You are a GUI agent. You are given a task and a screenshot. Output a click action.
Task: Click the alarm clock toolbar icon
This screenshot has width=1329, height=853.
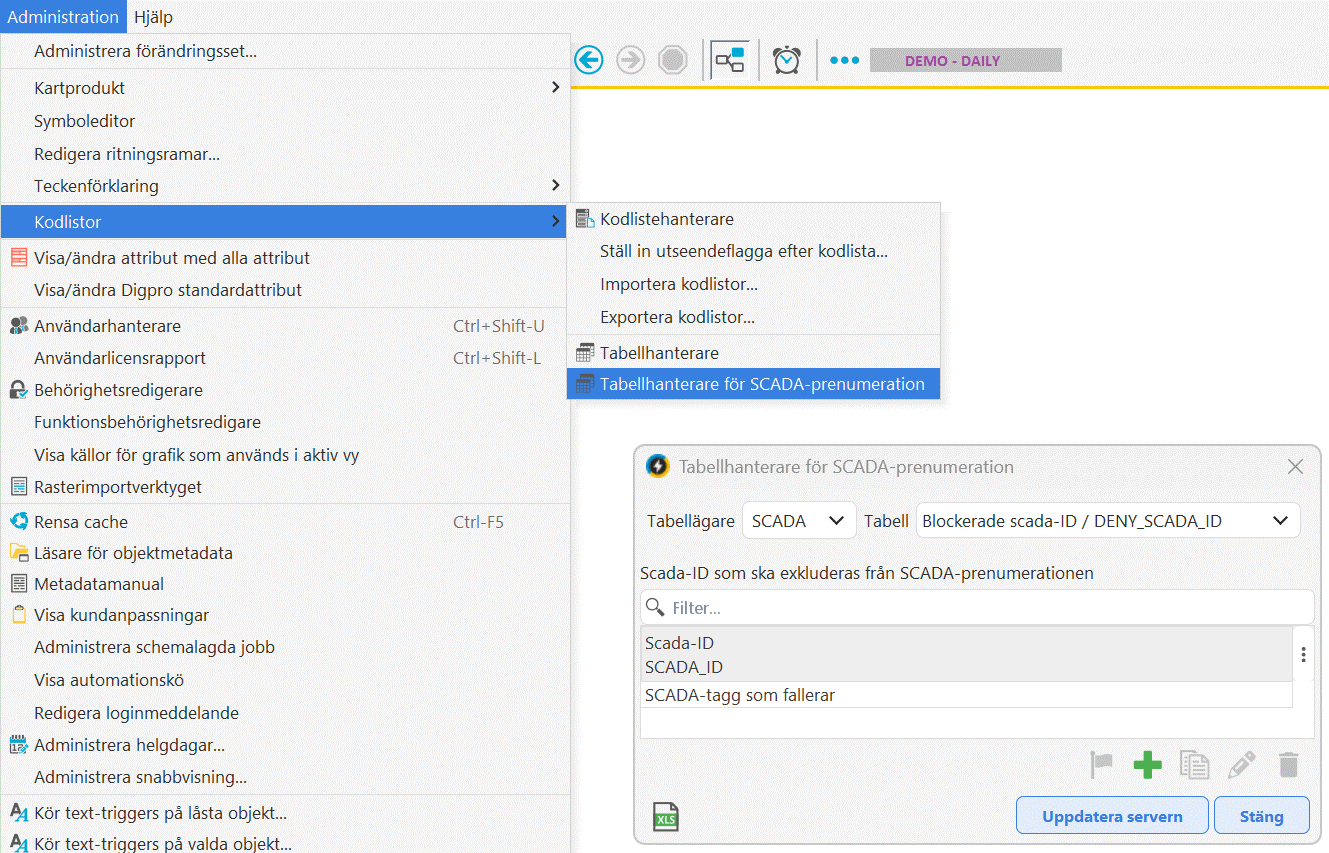pyautogui.click(x=787, y=61)
